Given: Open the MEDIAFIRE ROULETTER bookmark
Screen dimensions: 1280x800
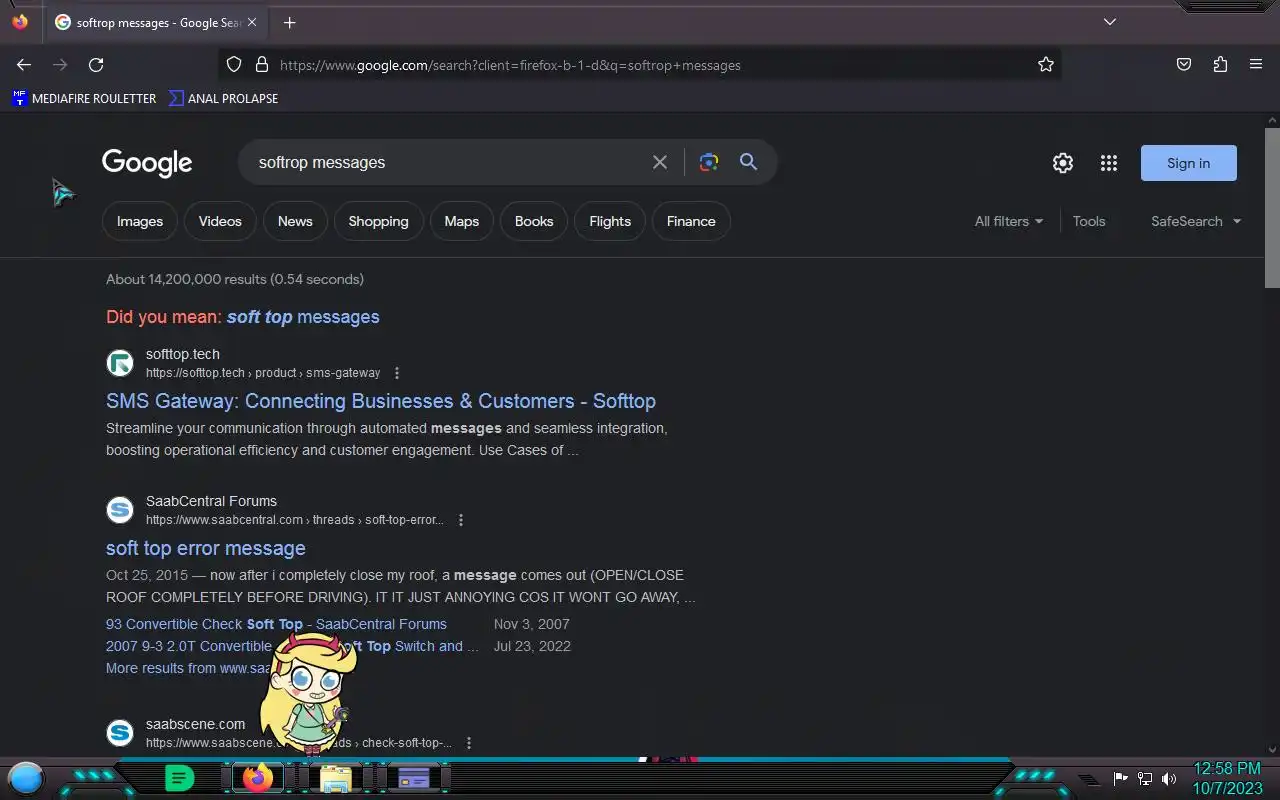Looking at the screenshot, I should [x=84, y=98].
